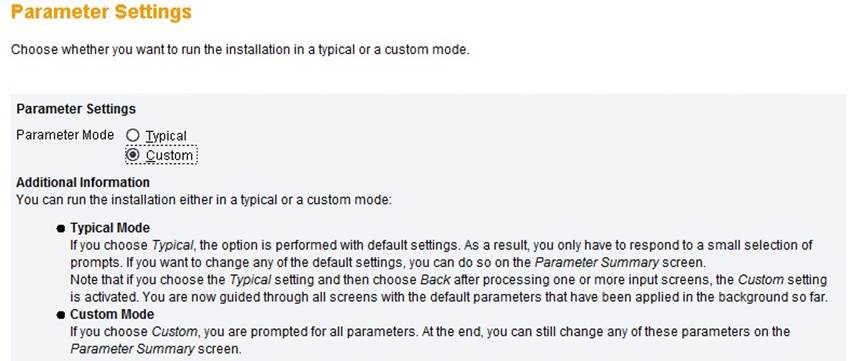Click italic 'Parameter Summary' in Custom Mode paragraph

tap(132, 349)
